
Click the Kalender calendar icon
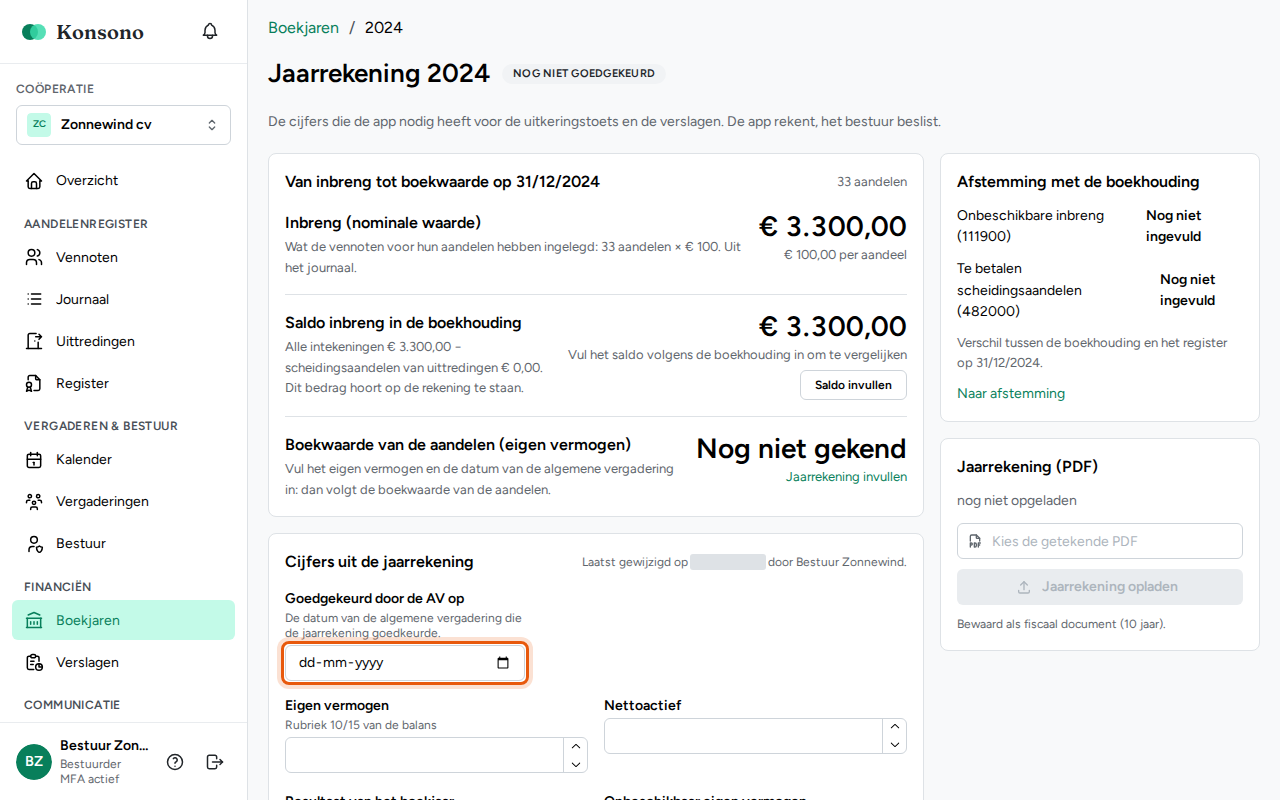click(34, 460)
